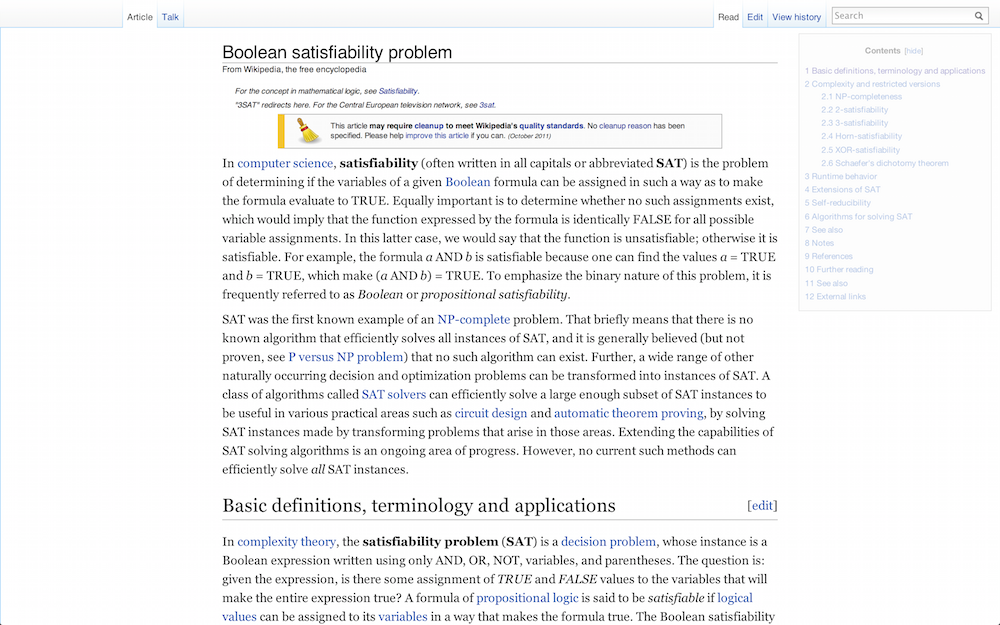
Task: Click the search magnifying glass icon
Action: [x=979, y=16]
